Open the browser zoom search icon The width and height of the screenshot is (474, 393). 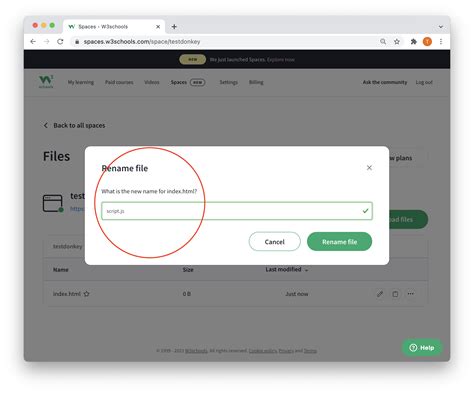(x=383, y=42)
